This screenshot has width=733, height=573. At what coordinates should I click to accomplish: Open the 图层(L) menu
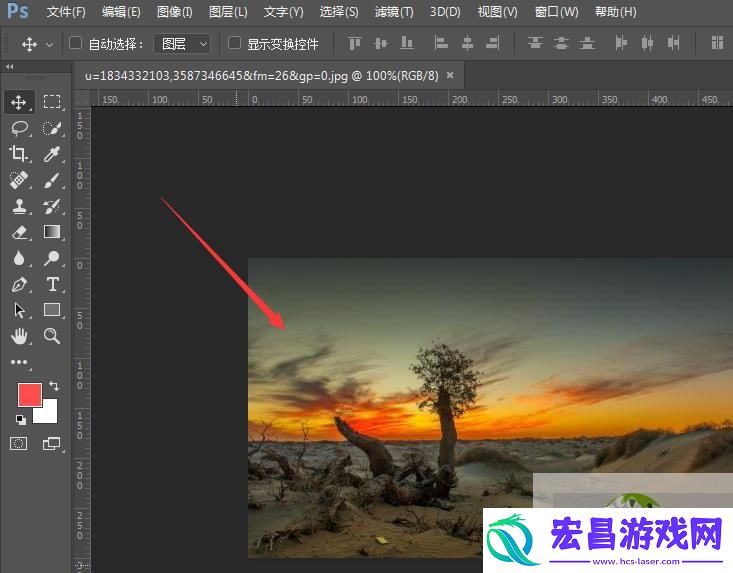click(228, 11)
